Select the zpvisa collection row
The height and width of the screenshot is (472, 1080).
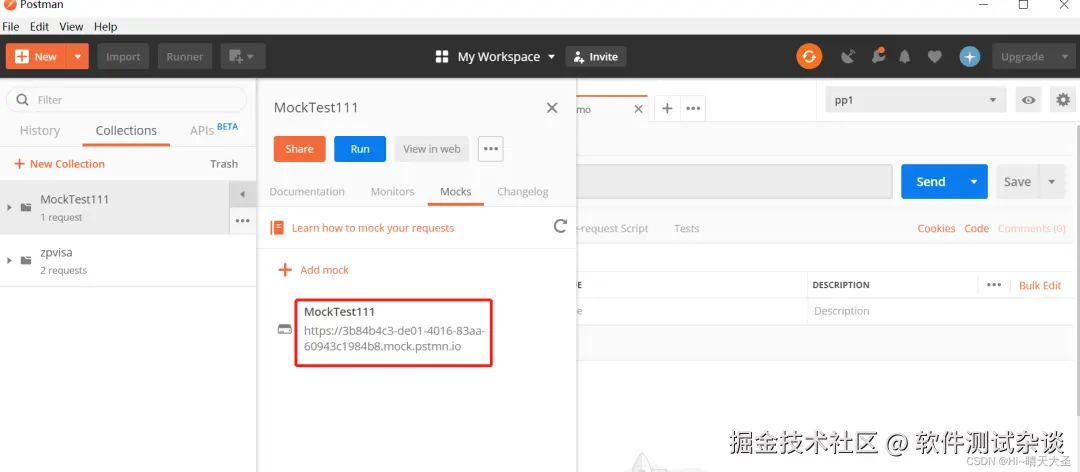pos(128,260)
